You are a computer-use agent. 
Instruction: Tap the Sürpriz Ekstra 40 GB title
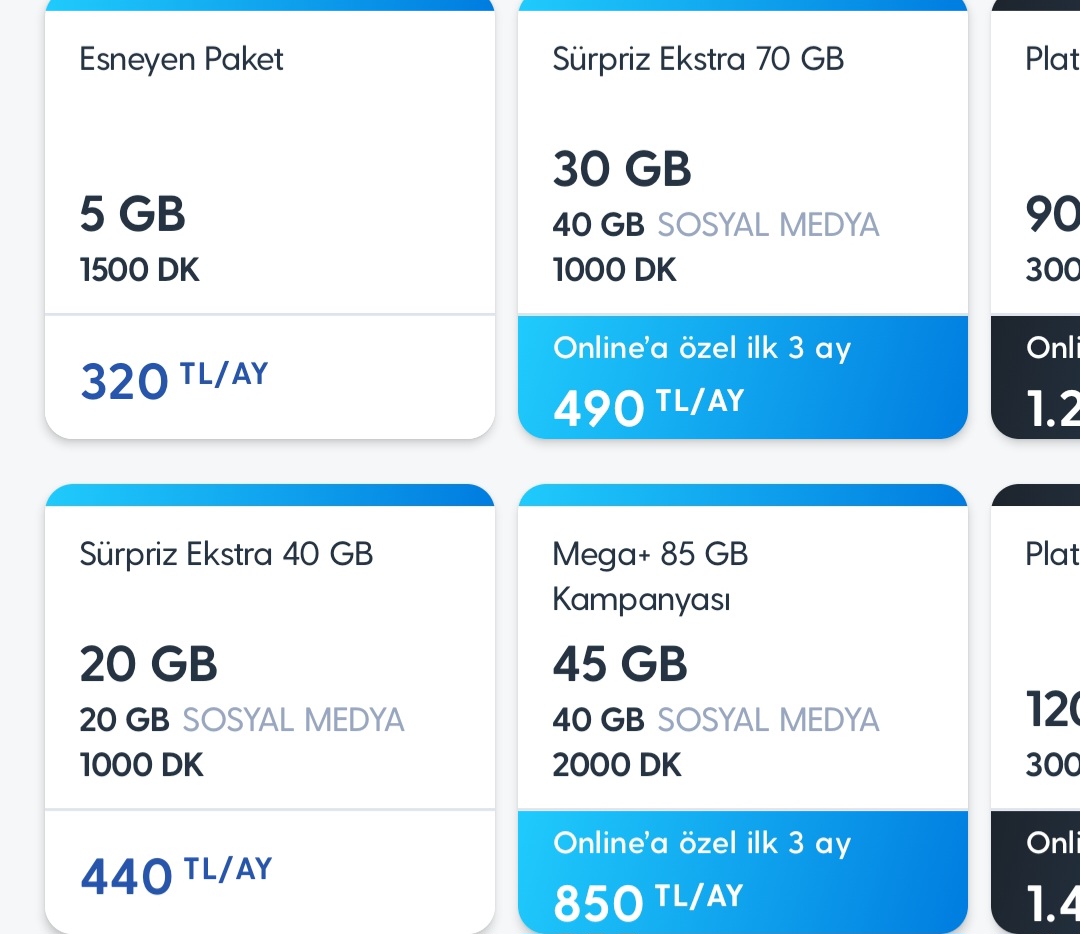tap(226, 554)
